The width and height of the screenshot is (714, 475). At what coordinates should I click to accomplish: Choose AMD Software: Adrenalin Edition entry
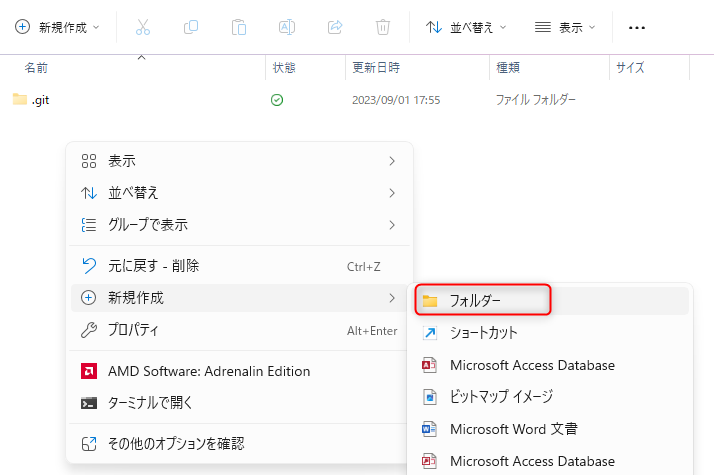(x=240, y=371)
